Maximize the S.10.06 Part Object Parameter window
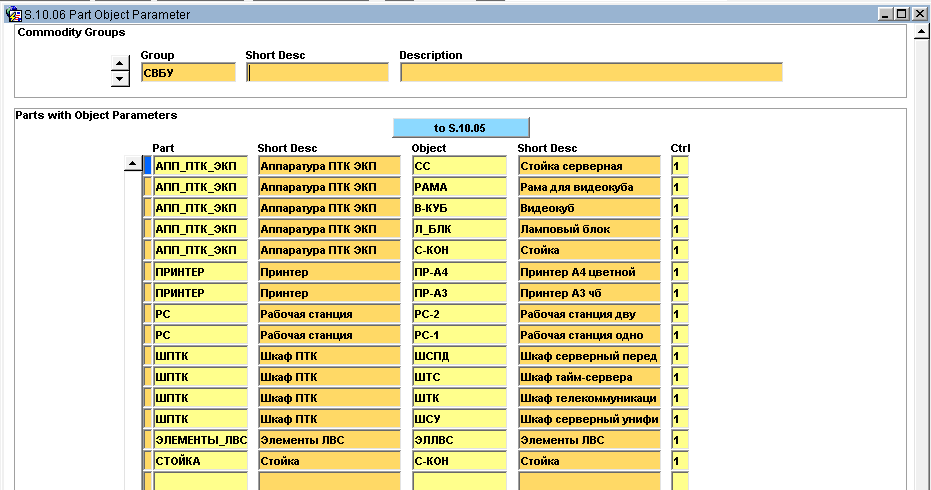 (902, 14)
